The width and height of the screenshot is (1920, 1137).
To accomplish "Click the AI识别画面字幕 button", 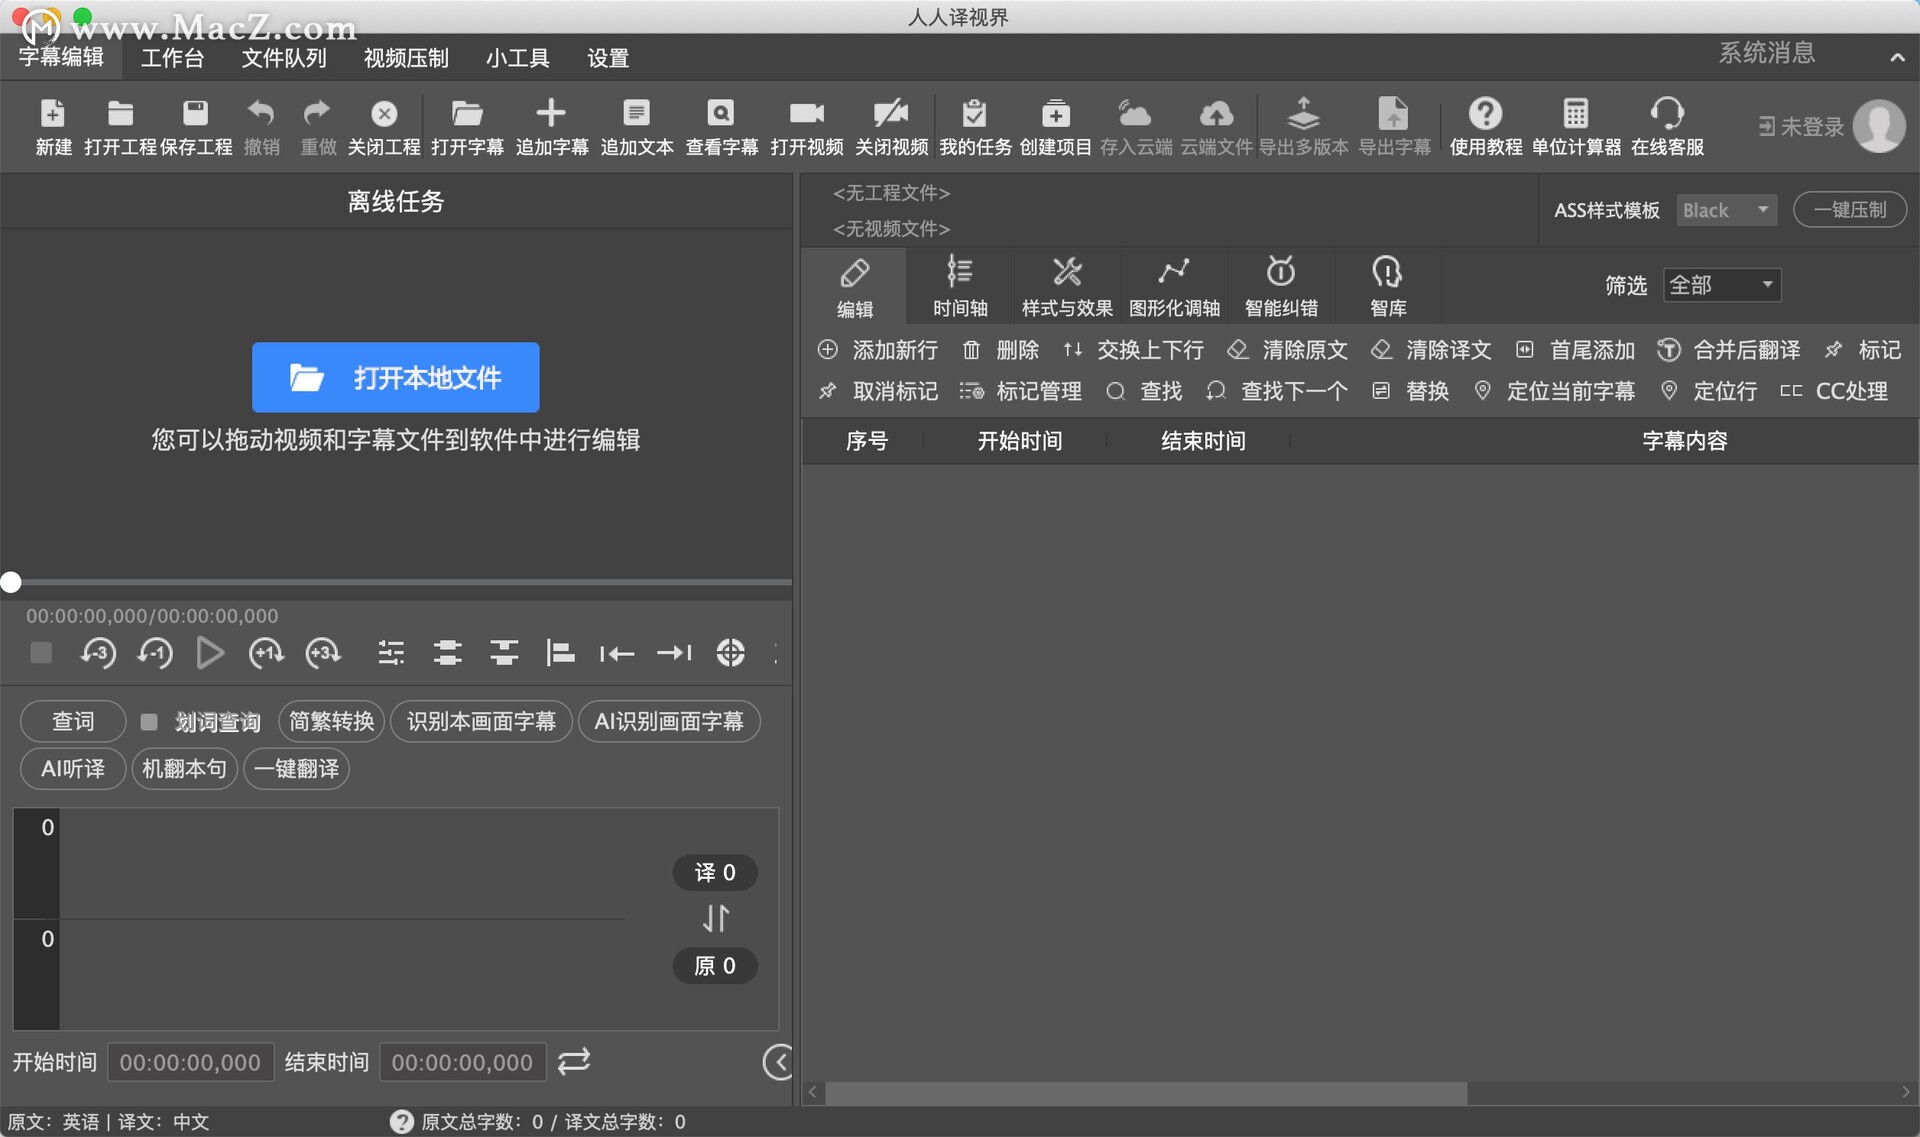I will click(x=669, y=721).
